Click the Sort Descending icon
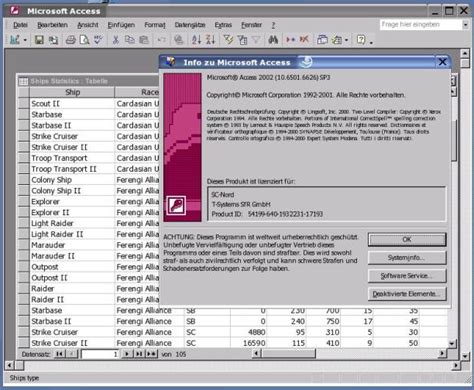 point(210,40)
